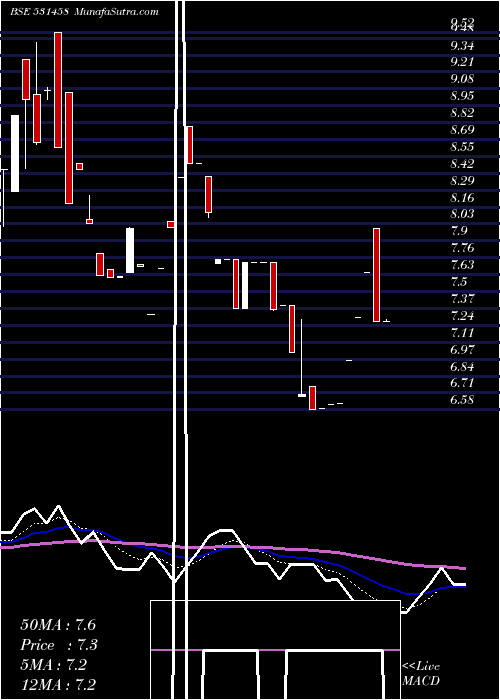Image resolution: width=500 pixels, height=700 pixels.
Task: Select the 9.34 price axis label
Action: coord(462,45)
